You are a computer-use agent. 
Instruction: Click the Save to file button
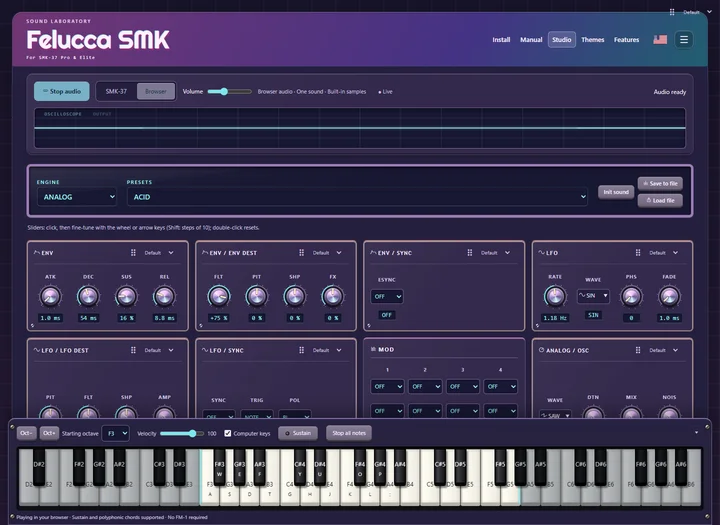pos(660,183)
